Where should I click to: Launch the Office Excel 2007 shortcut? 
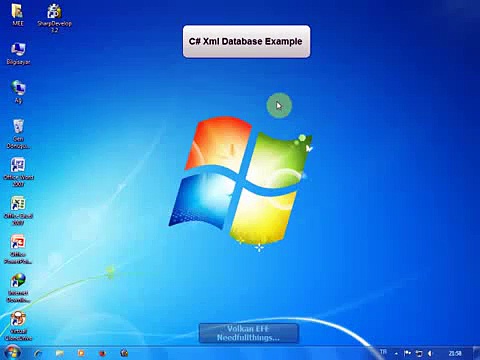tap(18, 211)
